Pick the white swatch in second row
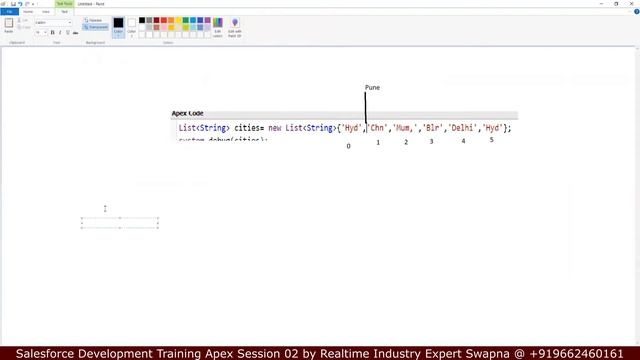Viewport: 640px width, 360px height. coord(142,27)
